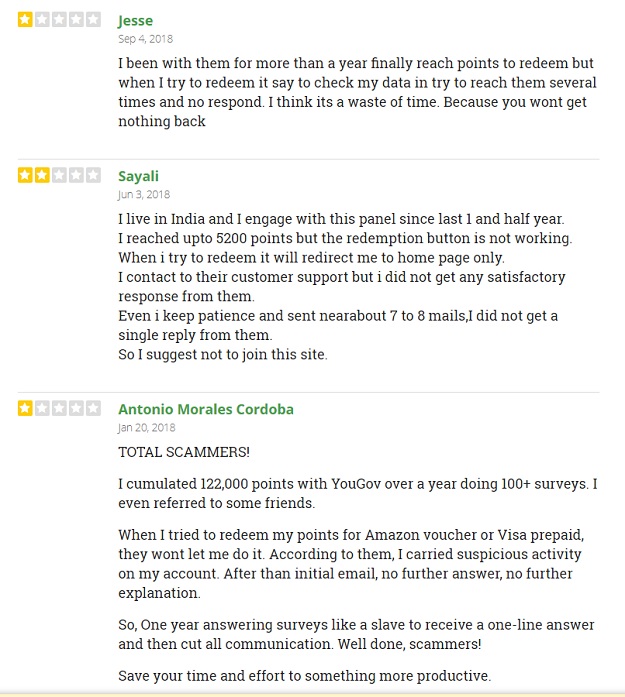Click the 'TOTAL SCAMMERS!' heading text

tap(184, 452)
